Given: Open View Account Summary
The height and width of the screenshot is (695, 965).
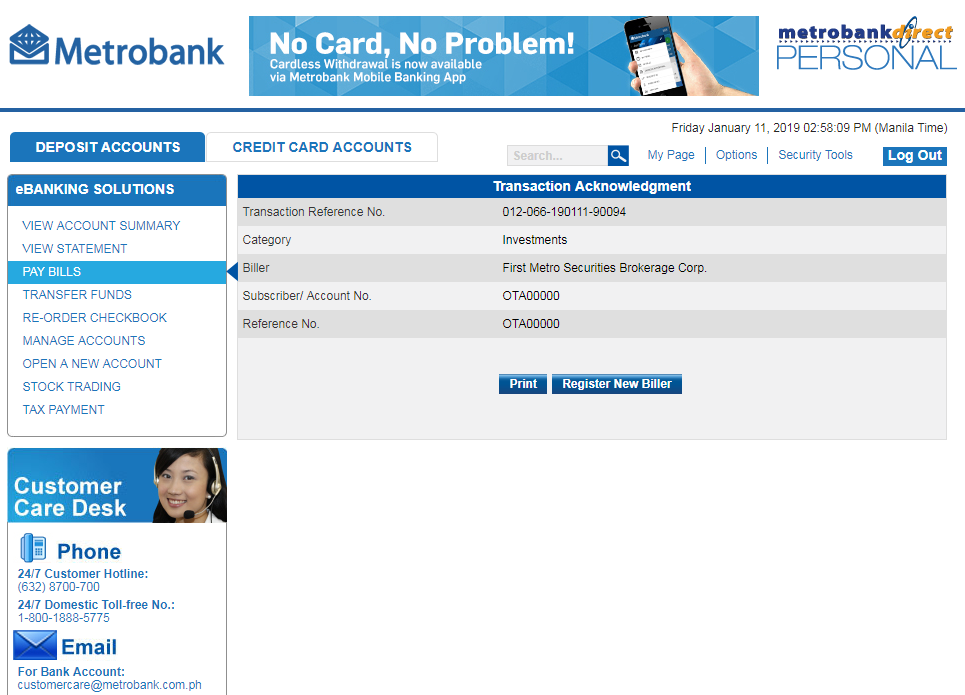Looking at the screenshot, I should click(101, 226).
